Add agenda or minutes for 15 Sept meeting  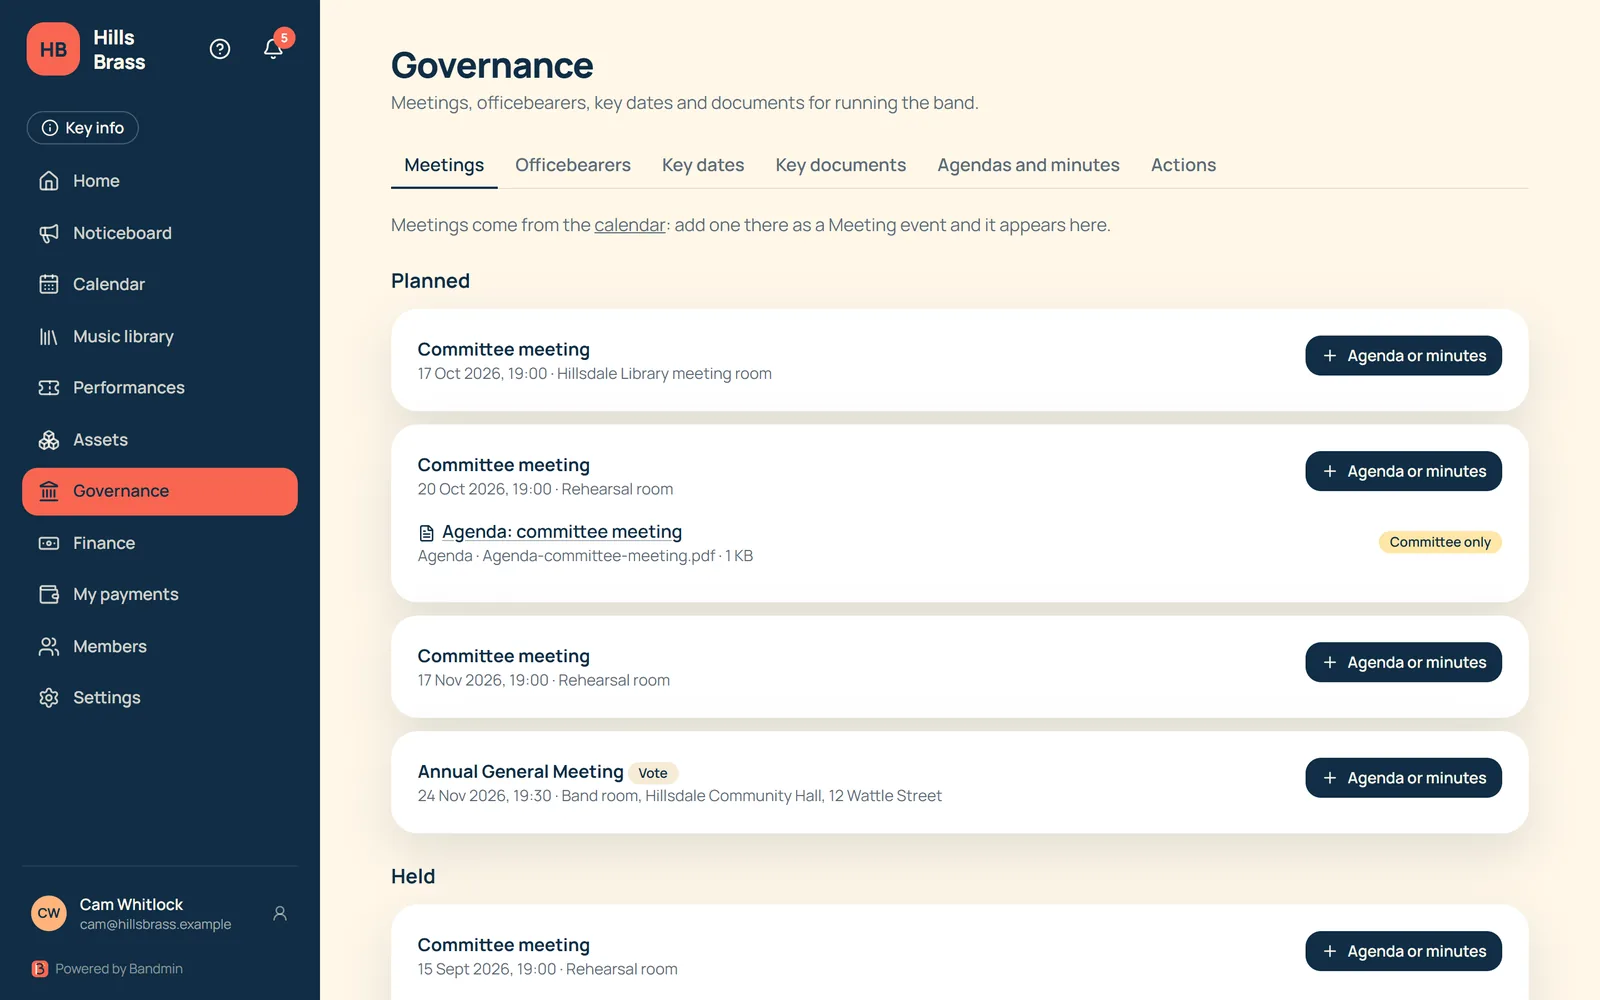pos(1403,951)
